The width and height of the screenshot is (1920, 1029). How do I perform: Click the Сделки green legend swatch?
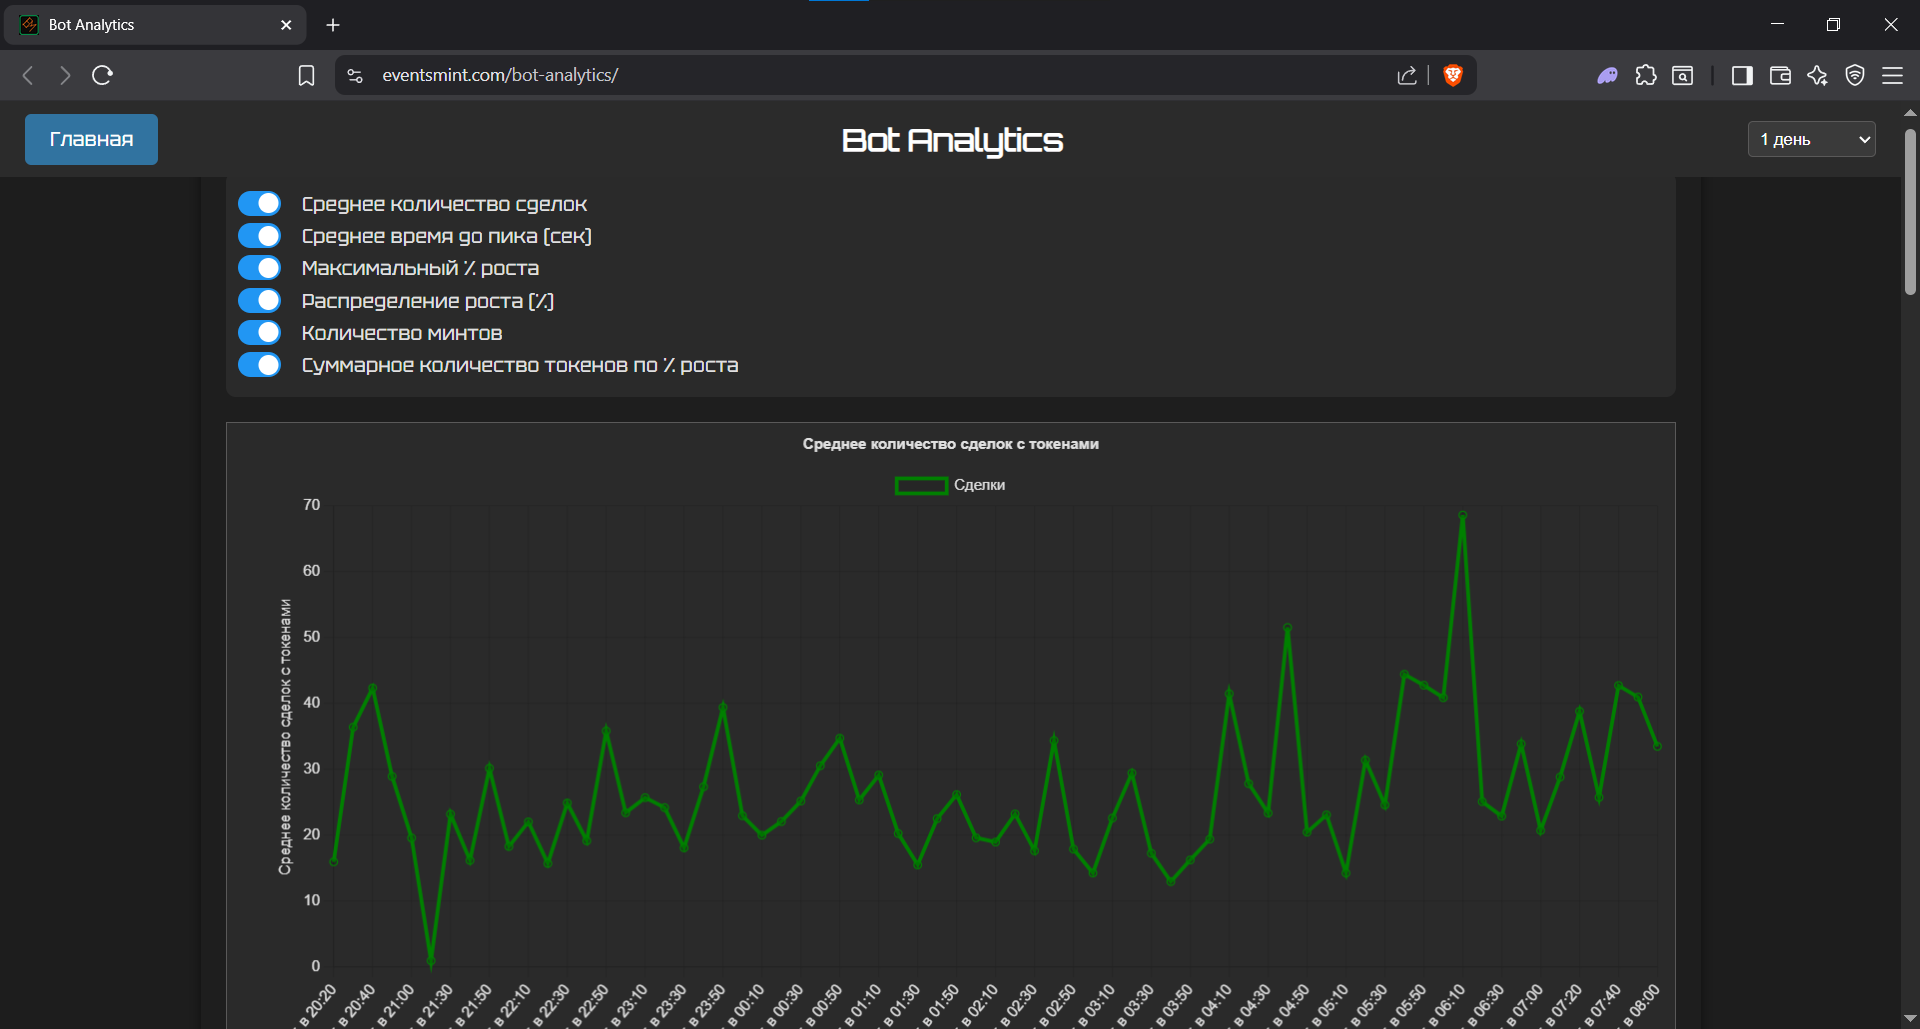click(x=921, y=485)
